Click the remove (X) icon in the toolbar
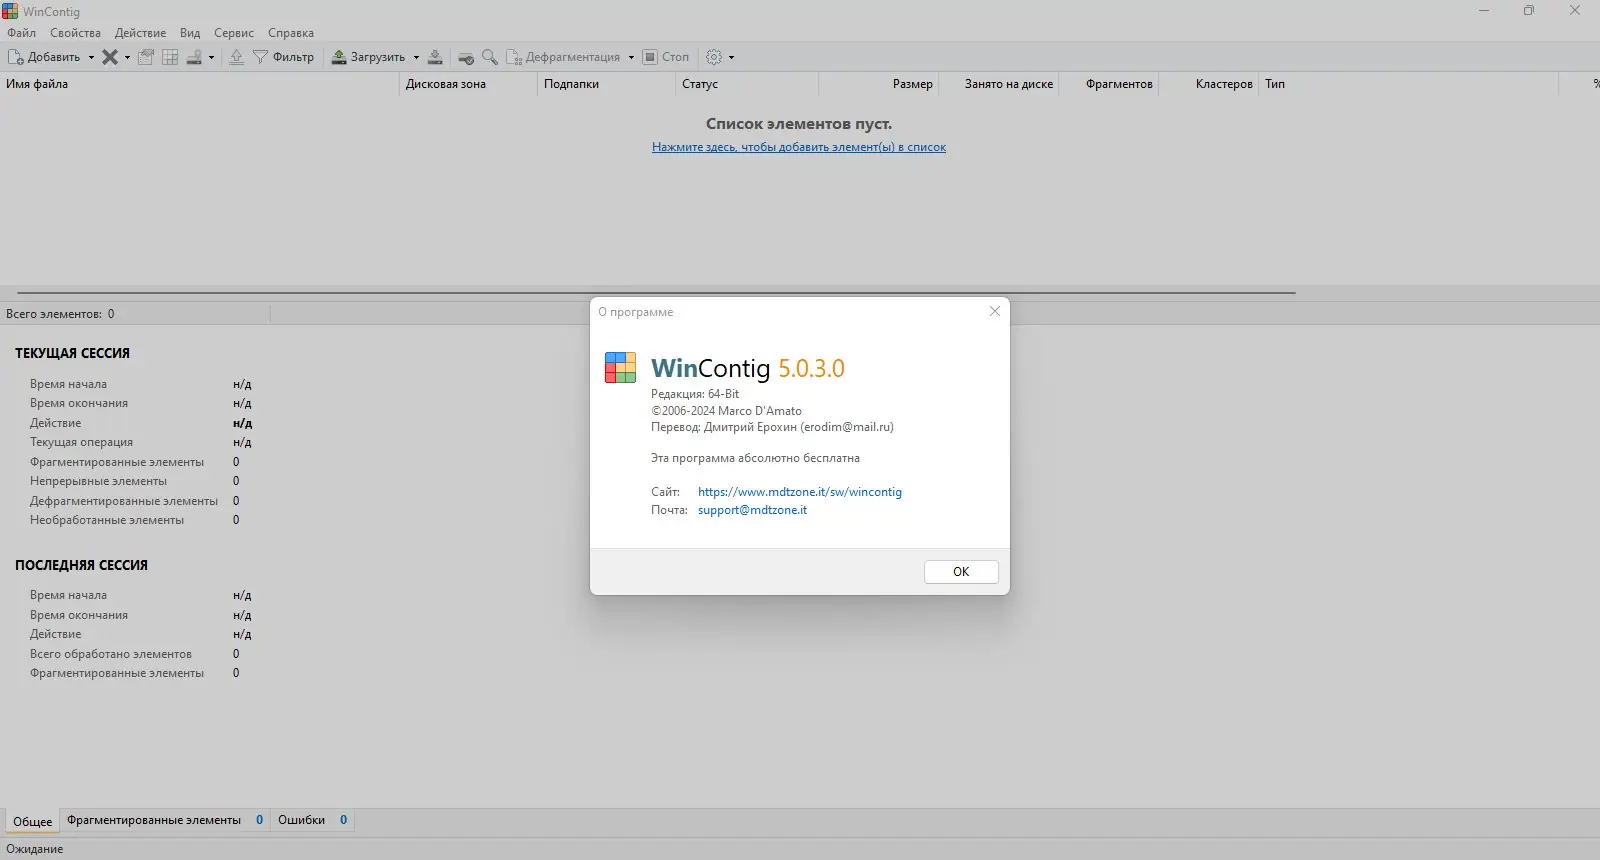The width and height of the screenshot is (1600, 860). tap(110, 57)
